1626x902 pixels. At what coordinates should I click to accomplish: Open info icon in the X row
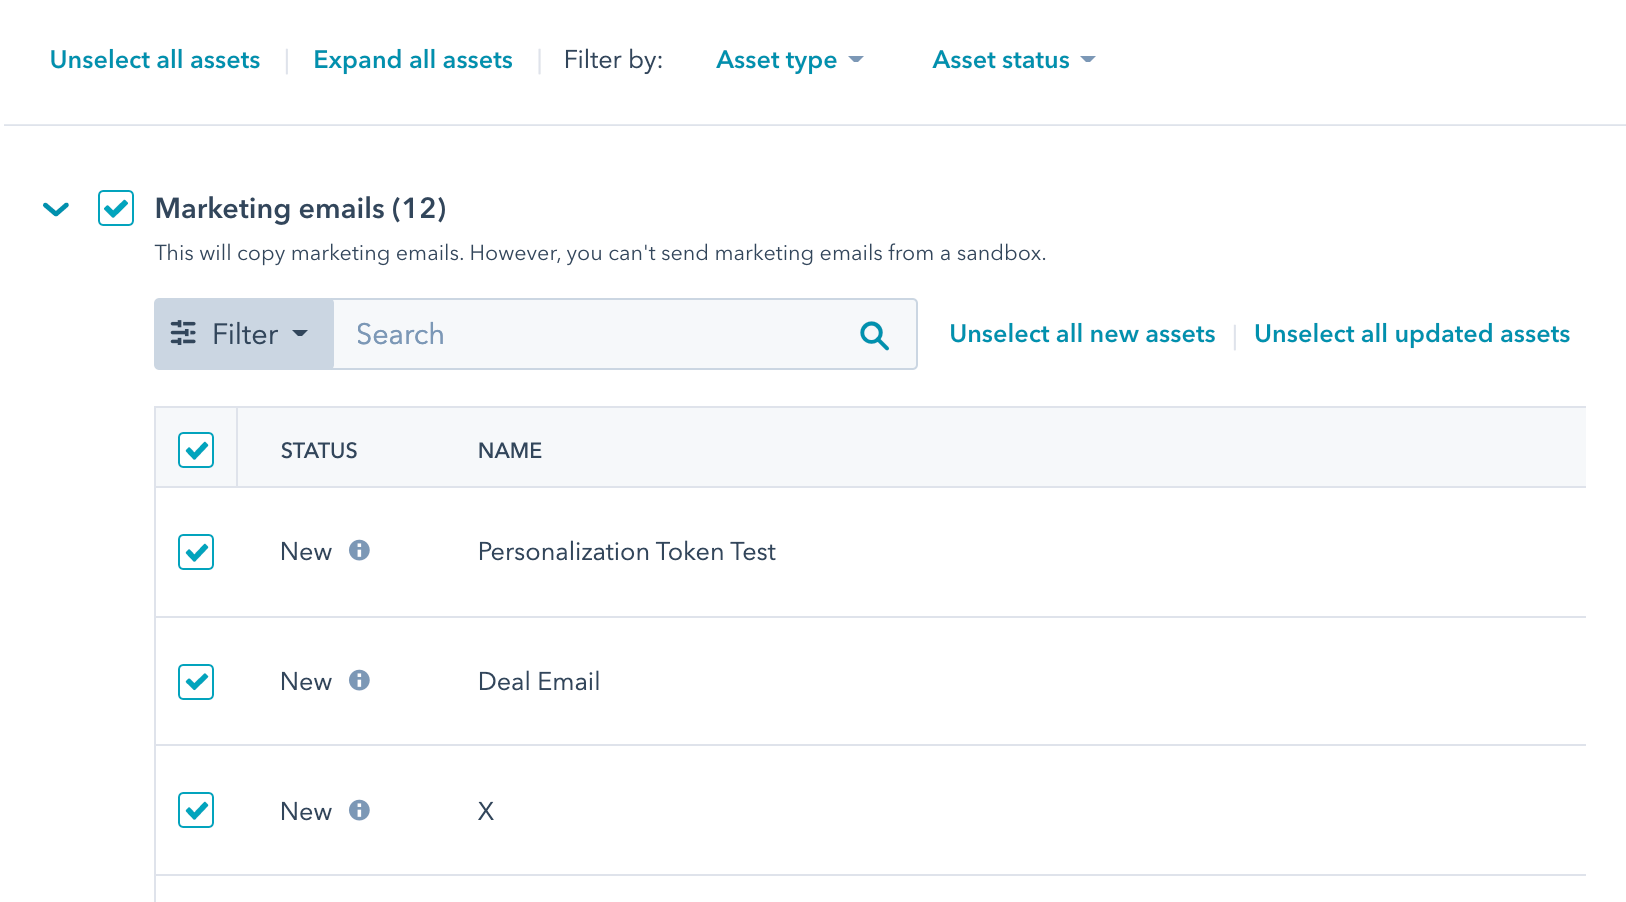pyautogui.click(x=359, y=810)
